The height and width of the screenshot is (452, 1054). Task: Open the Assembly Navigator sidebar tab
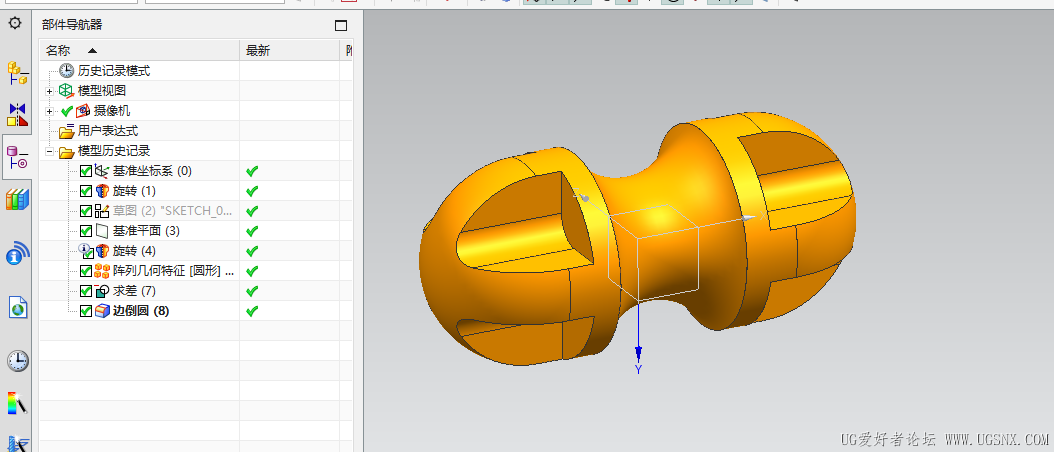(17, 73)
